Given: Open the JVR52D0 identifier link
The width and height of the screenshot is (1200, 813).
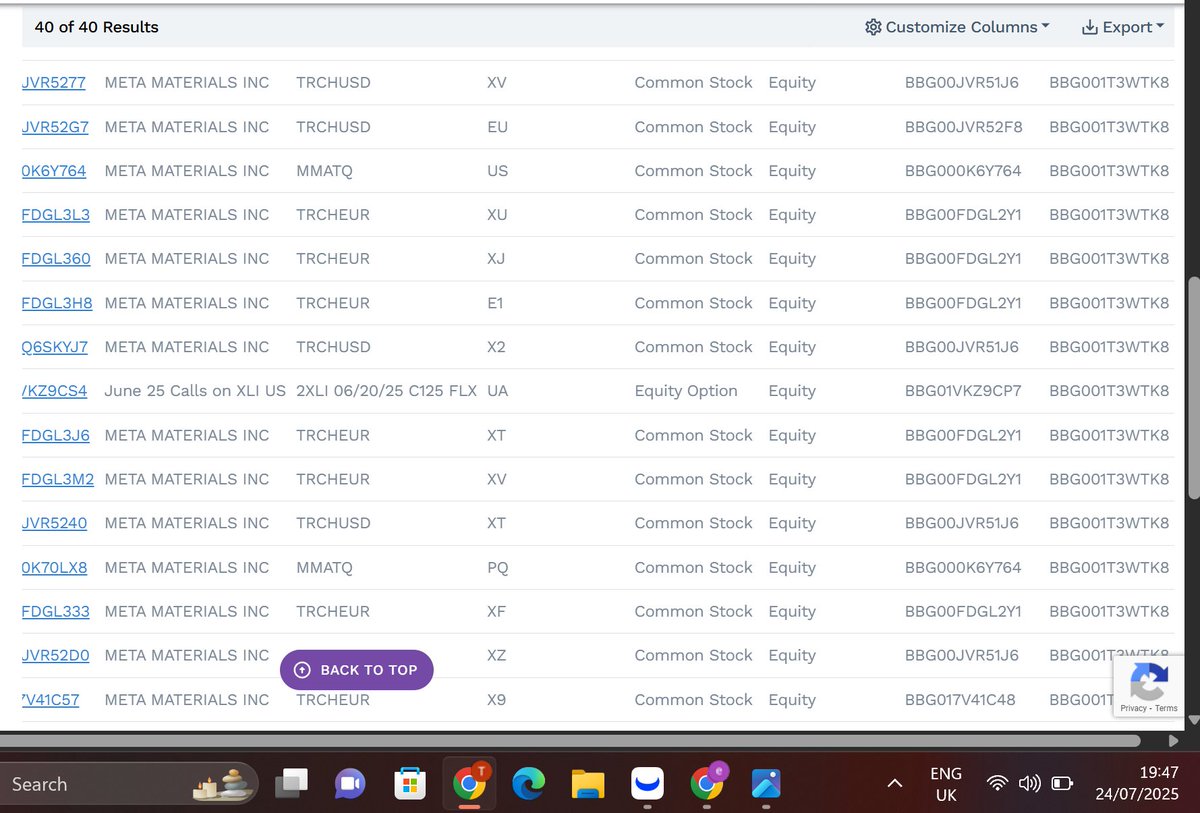Looking at the screenshot, I should [x=56, y=655].
